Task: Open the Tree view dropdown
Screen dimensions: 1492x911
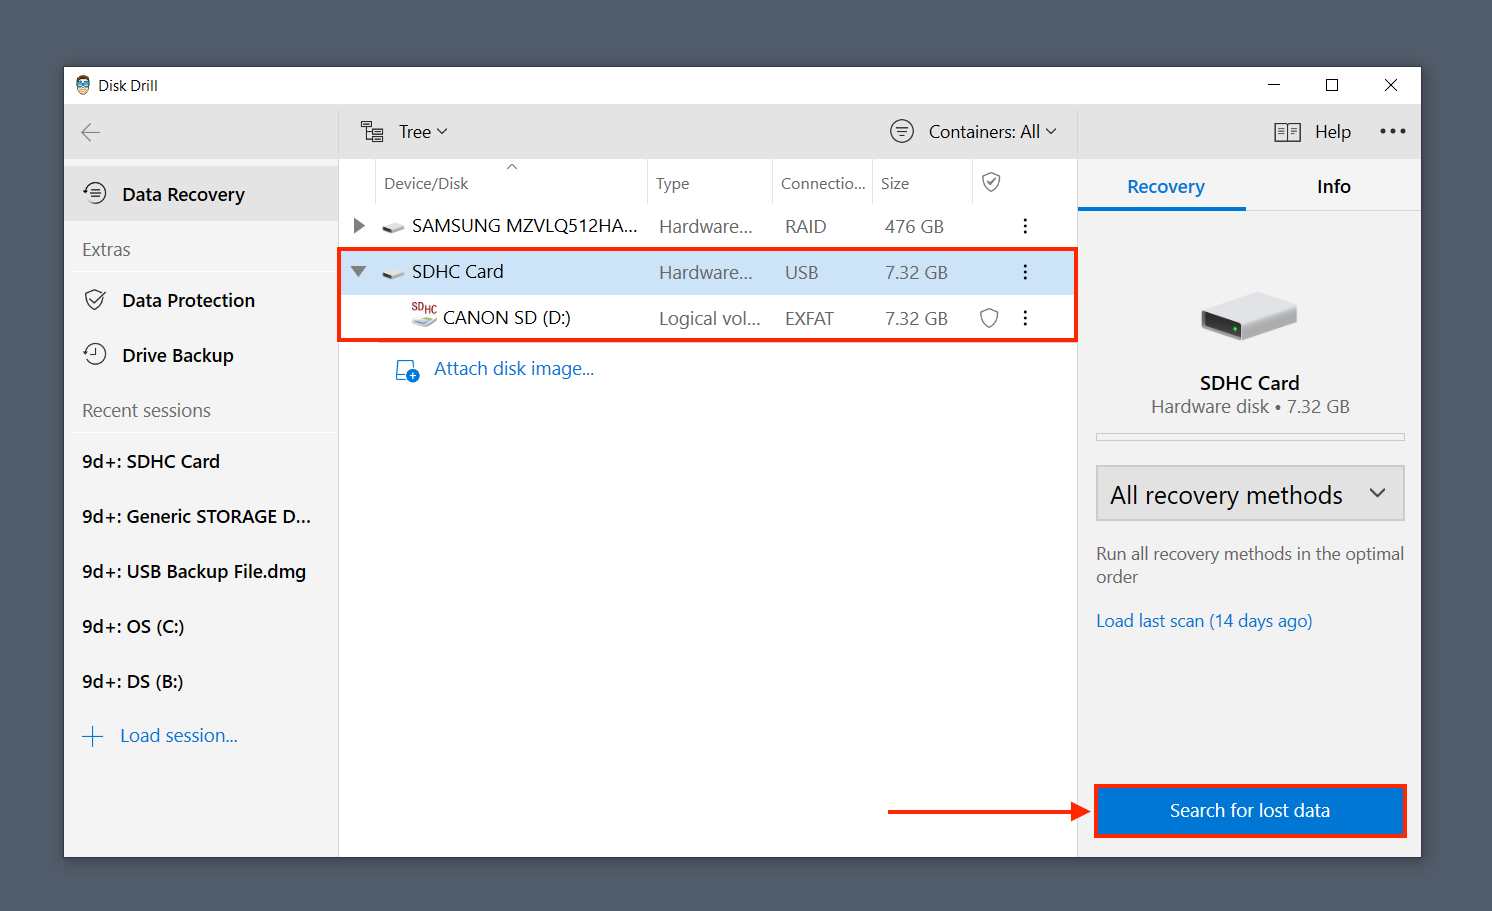Action: pyautogui.click(x=423, y=132)
